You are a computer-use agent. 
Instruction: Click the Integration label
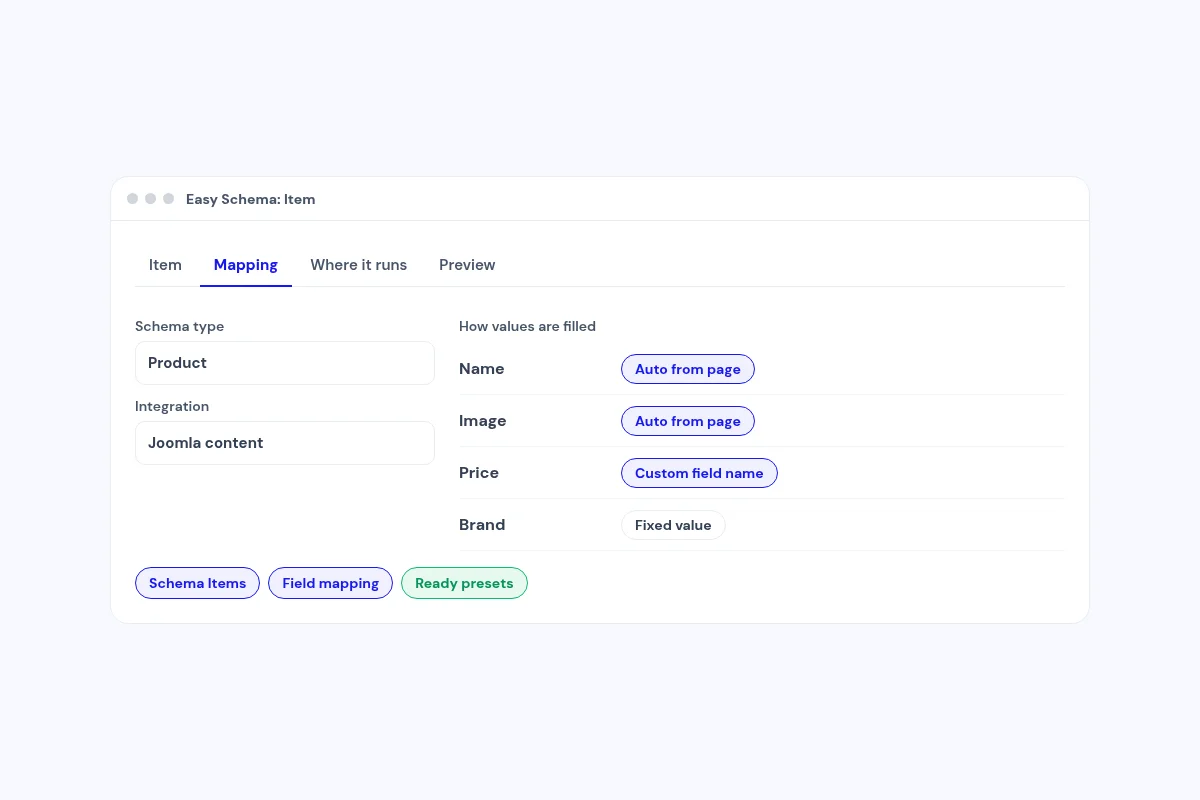(172, 406)
